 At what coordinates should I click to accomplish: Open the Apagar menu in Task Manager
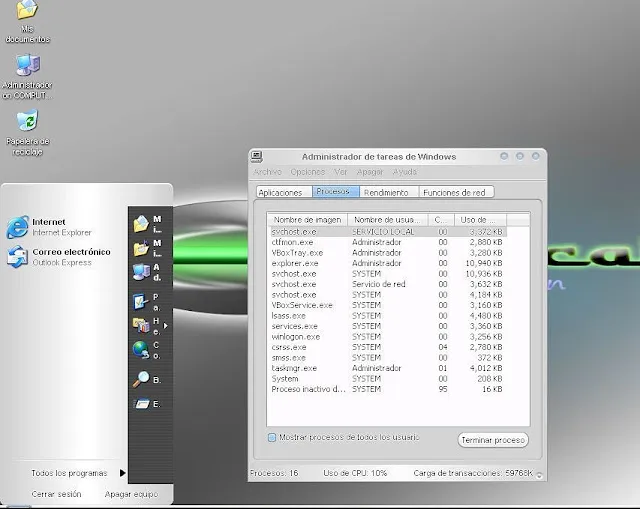point(370,172)
